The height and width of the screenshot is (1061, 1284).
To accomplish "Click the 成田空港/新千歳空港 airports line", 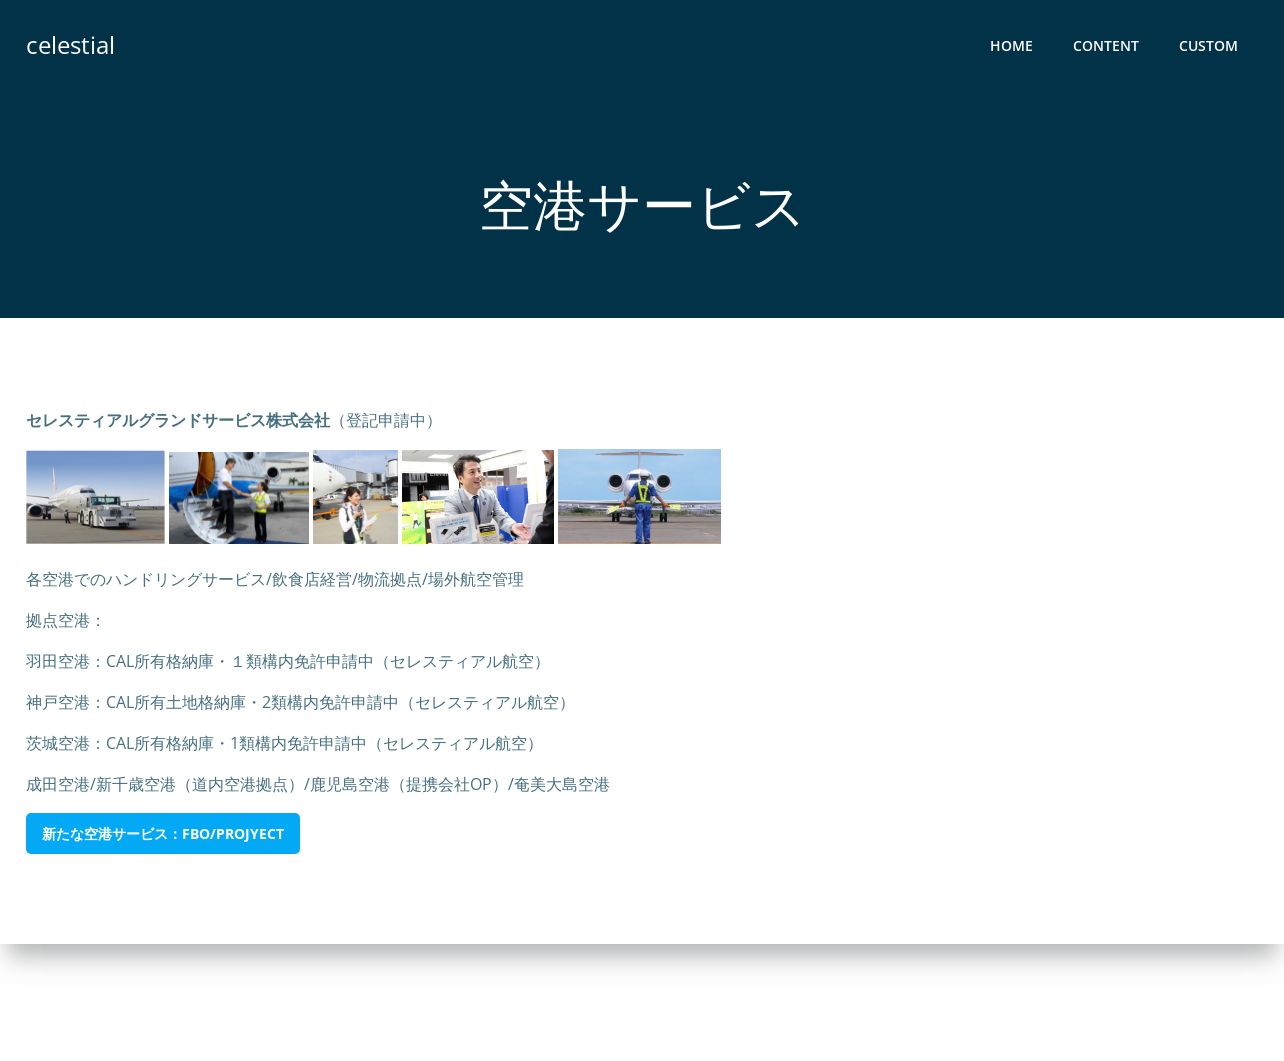I will click(318, 784).
